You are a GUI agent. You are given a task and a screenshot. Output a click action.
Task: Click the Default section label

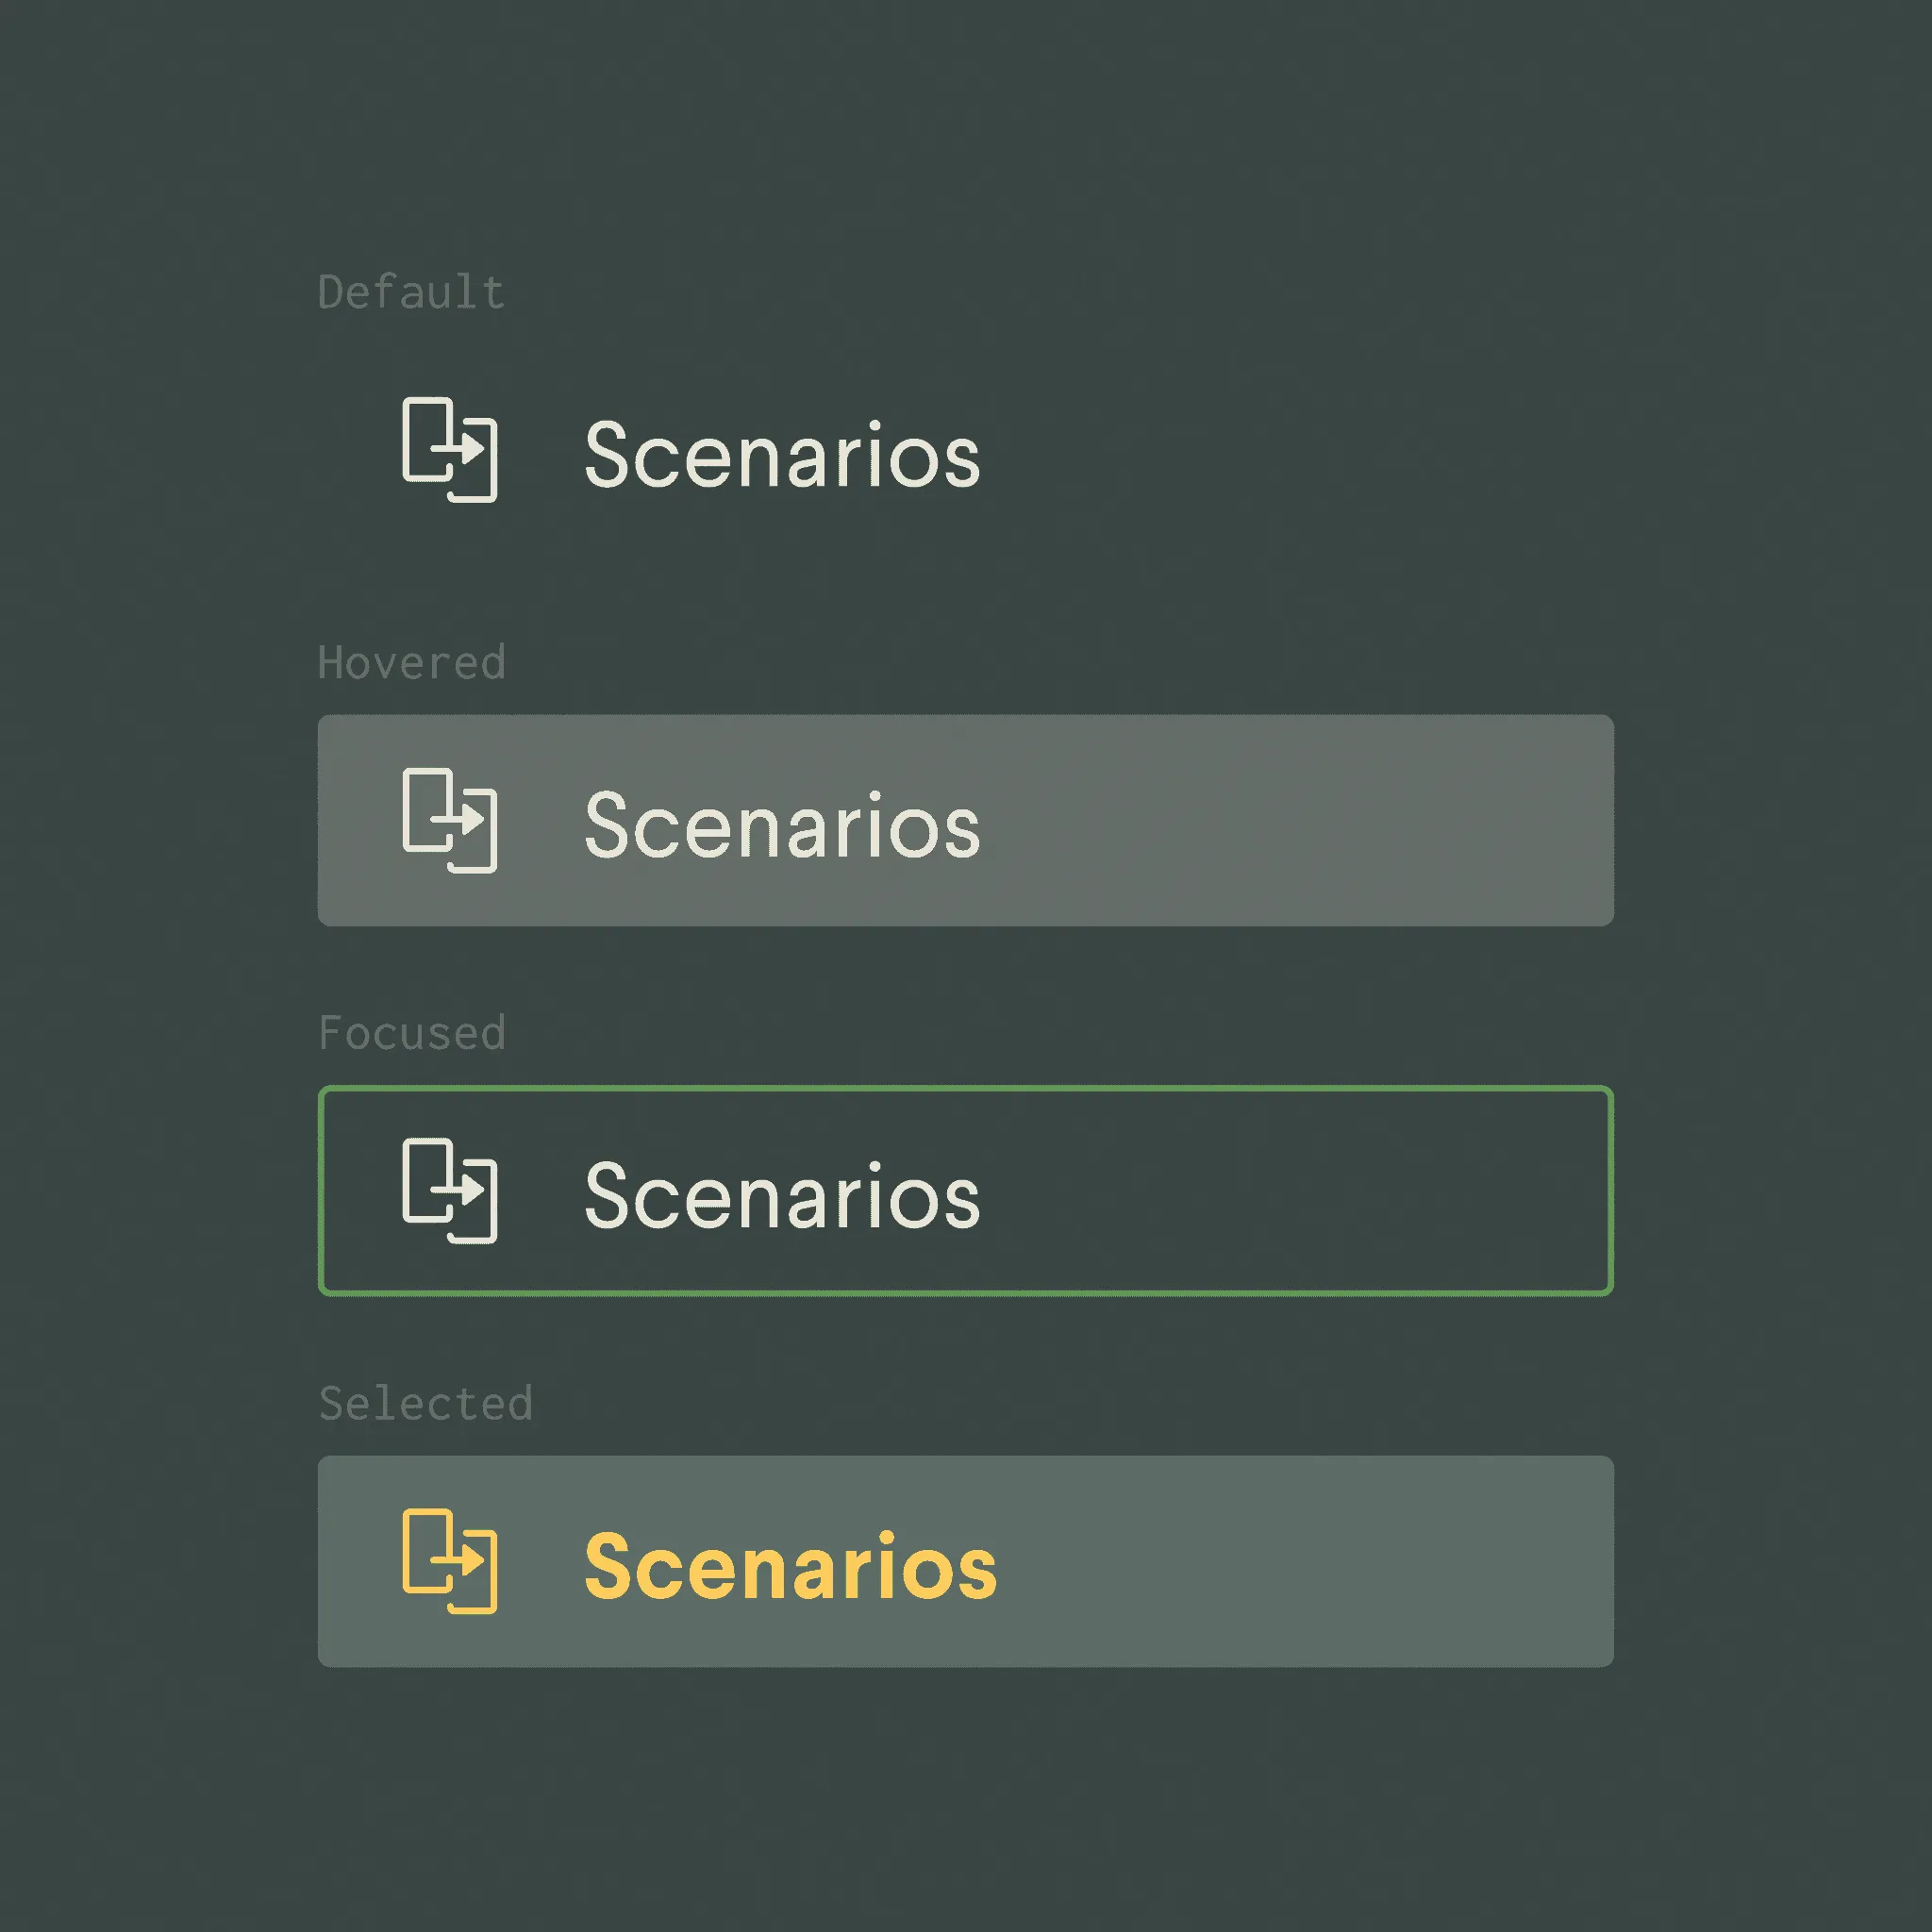point(410,290)
